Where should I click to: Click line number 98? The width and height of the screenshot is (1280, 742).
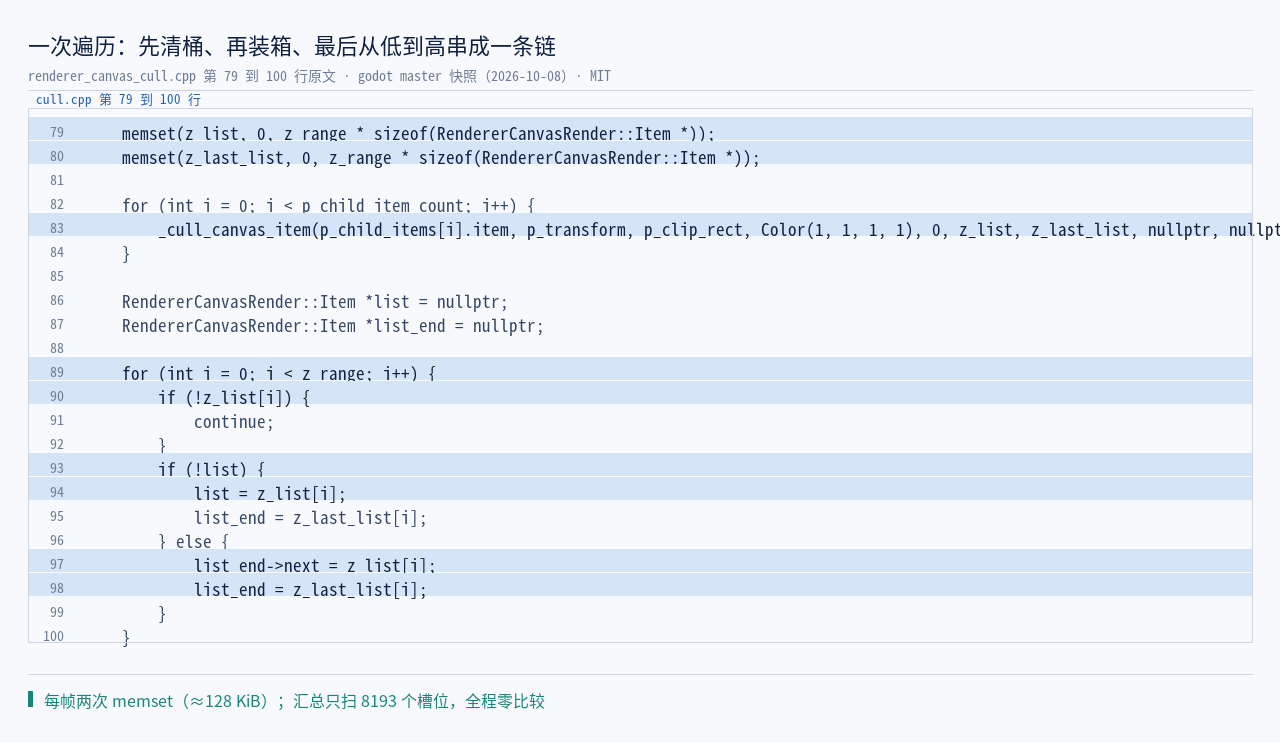point(56,589)
